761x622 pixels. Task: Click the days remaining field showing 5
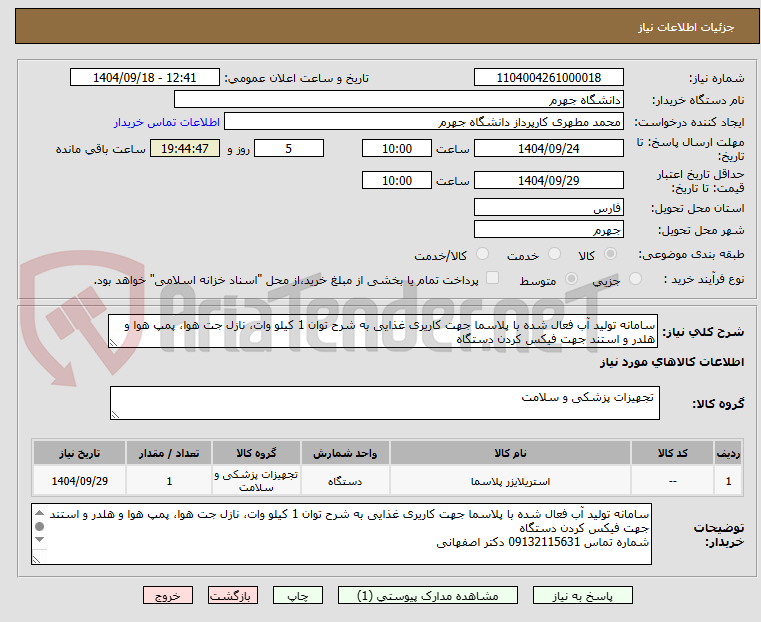tap(289, 148)
